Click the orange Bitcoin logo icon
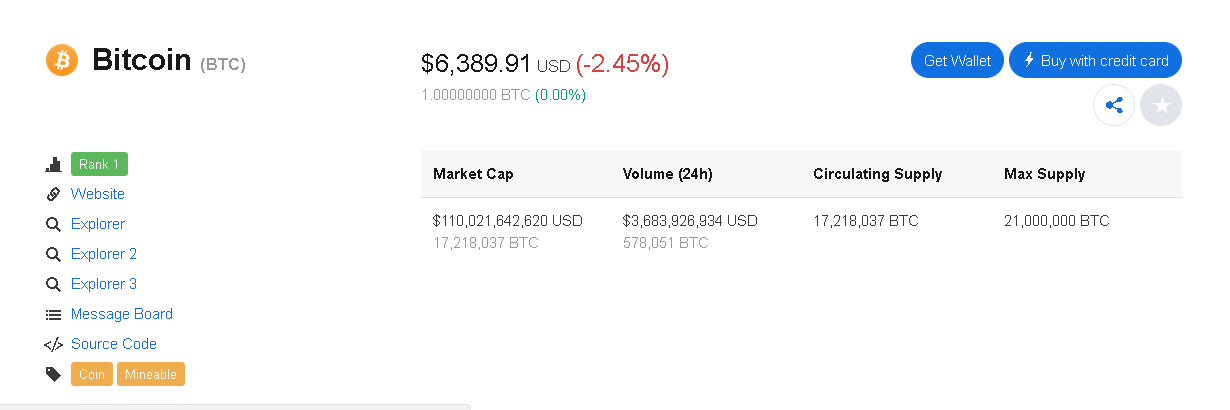Image resolution: width=1230 pixels, height=410 pixels. (62, 60)
